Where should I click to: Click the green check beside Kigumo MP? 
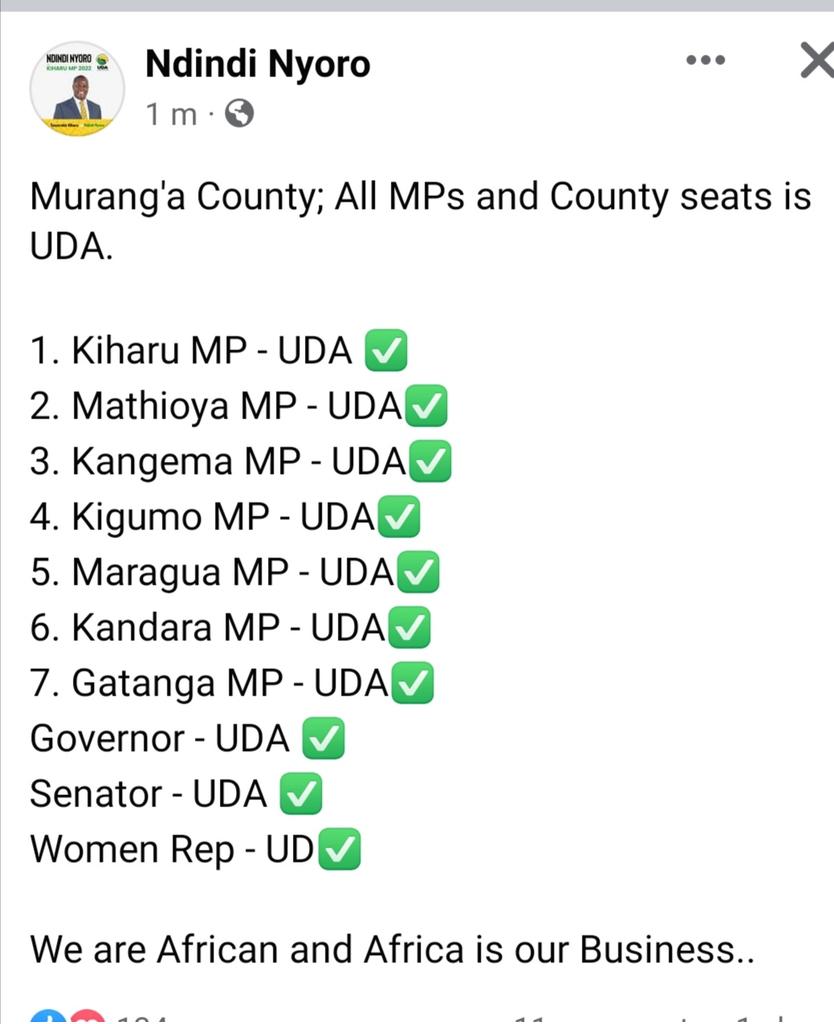pyautogui.click(x=398, y=517)
